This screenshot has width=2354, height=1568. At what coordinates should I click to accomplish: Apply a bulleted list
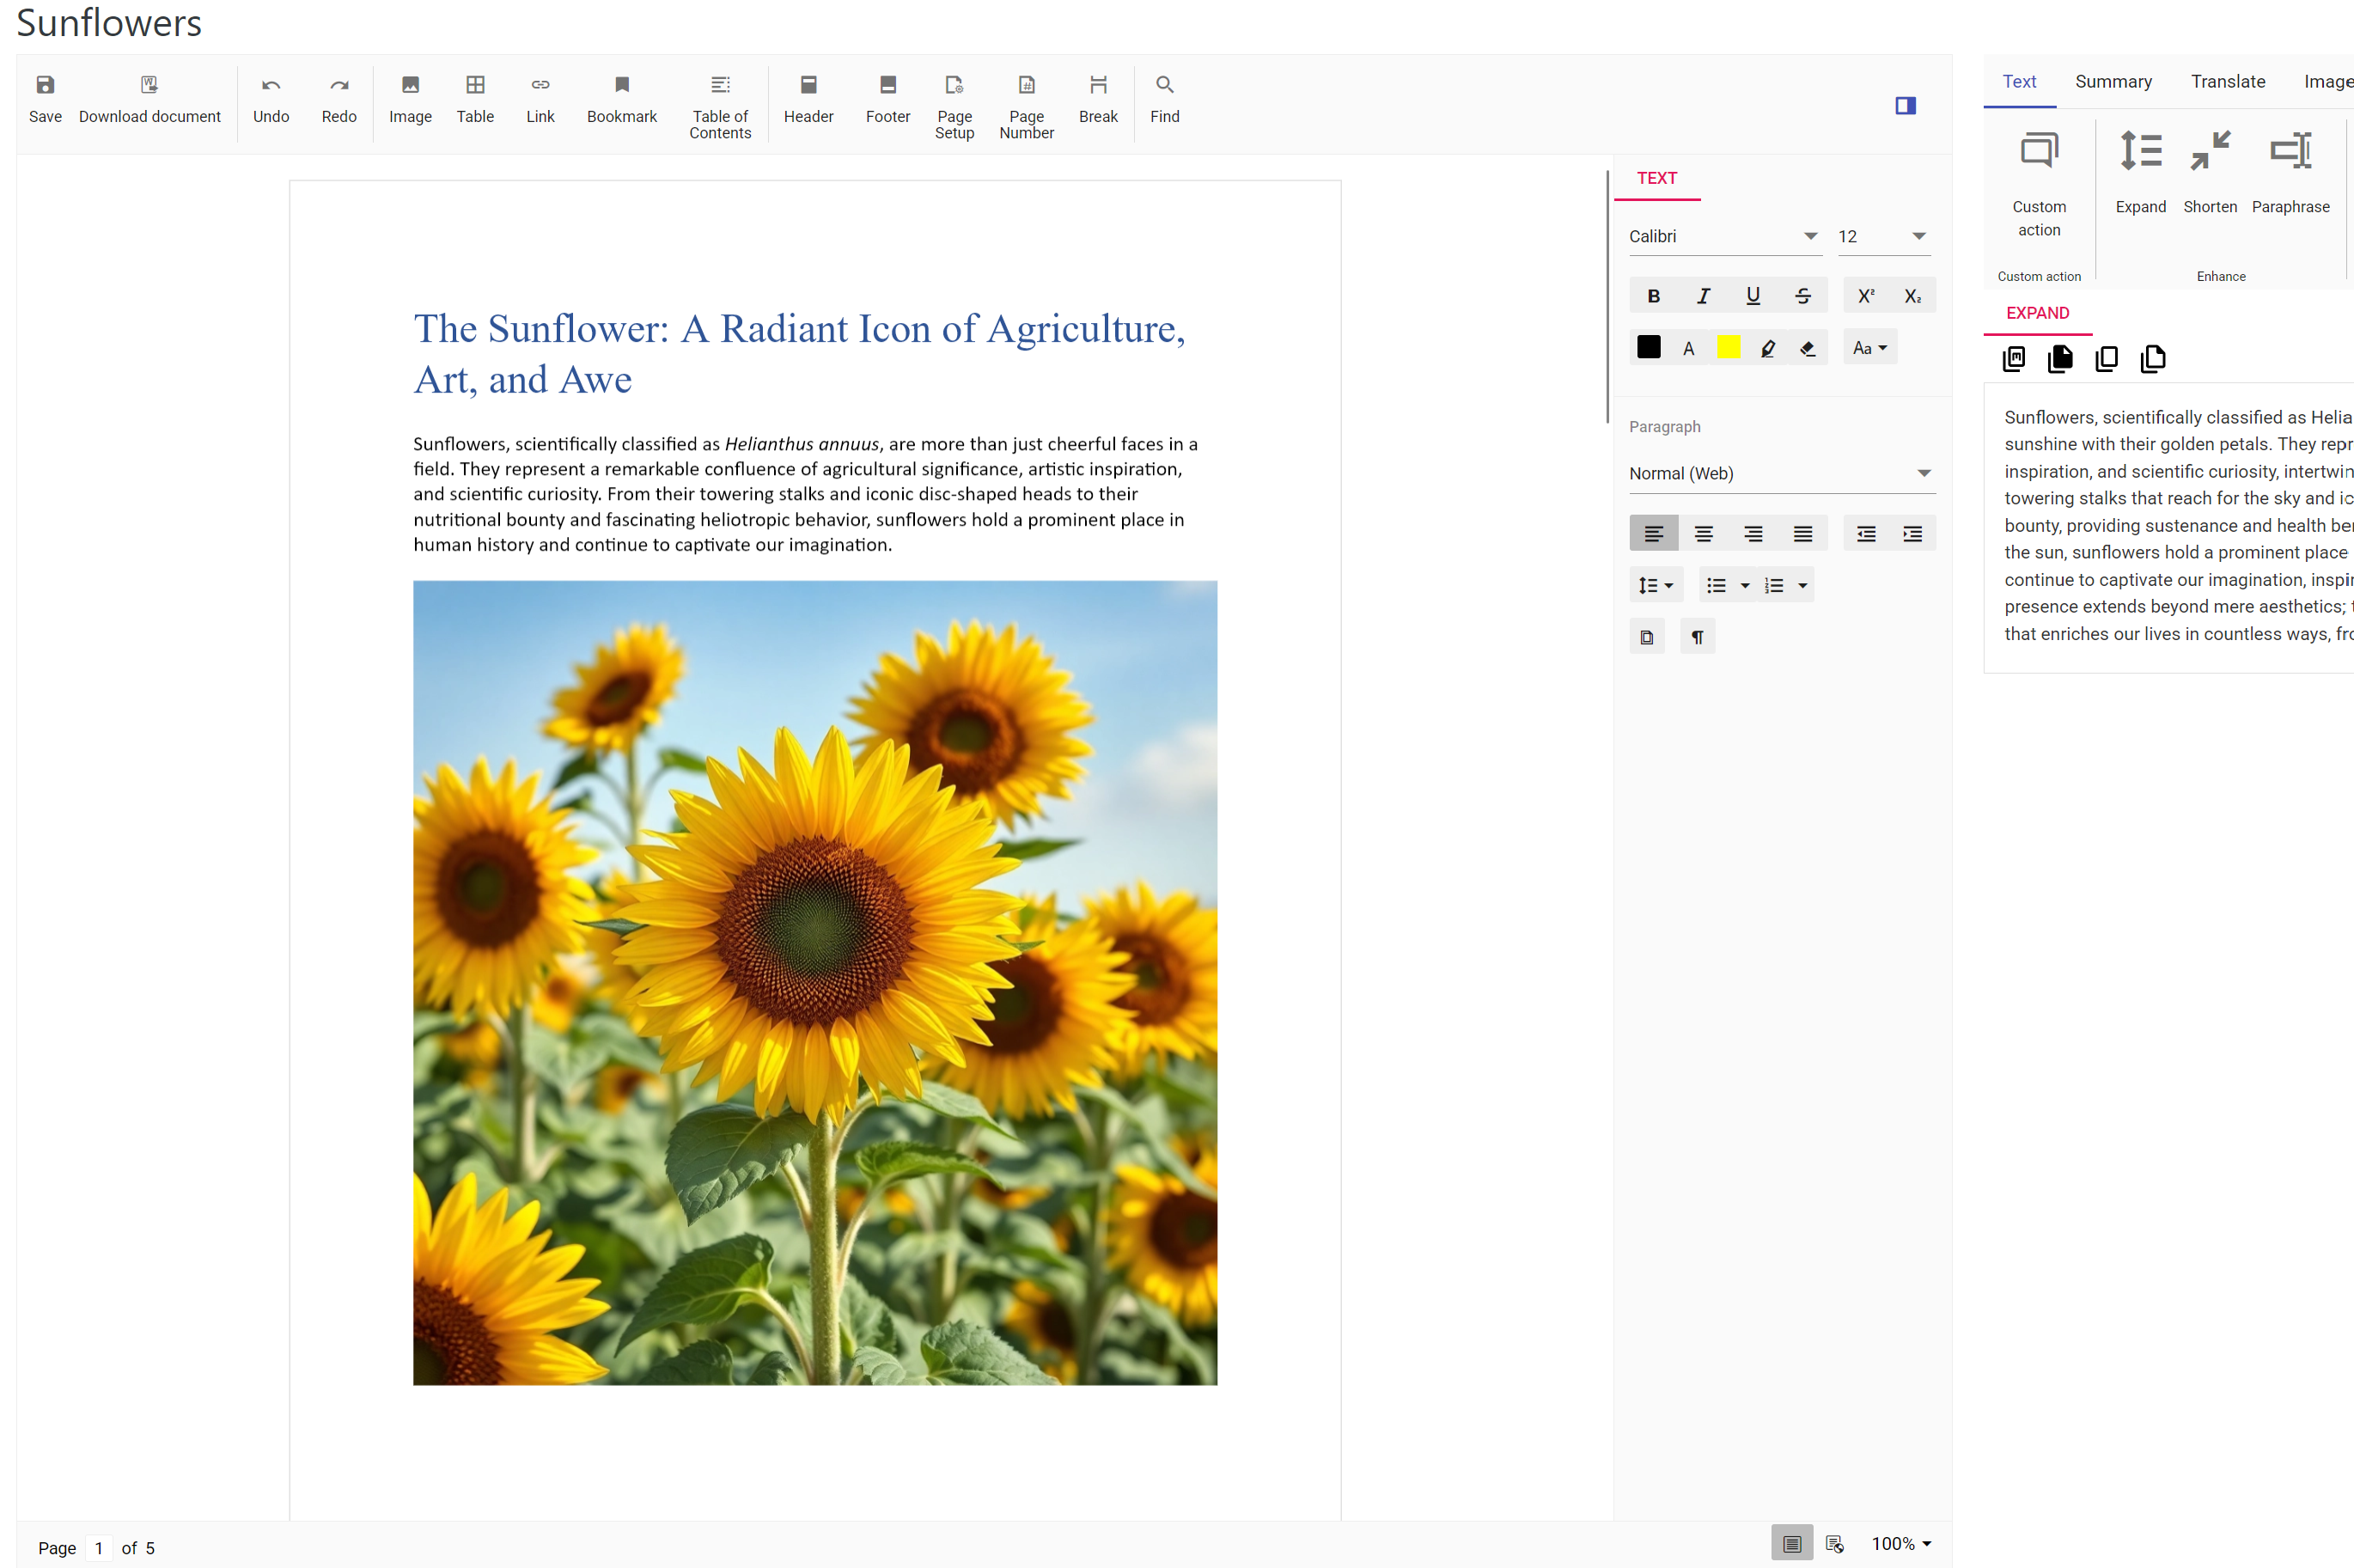click(x=1716, y=585)
